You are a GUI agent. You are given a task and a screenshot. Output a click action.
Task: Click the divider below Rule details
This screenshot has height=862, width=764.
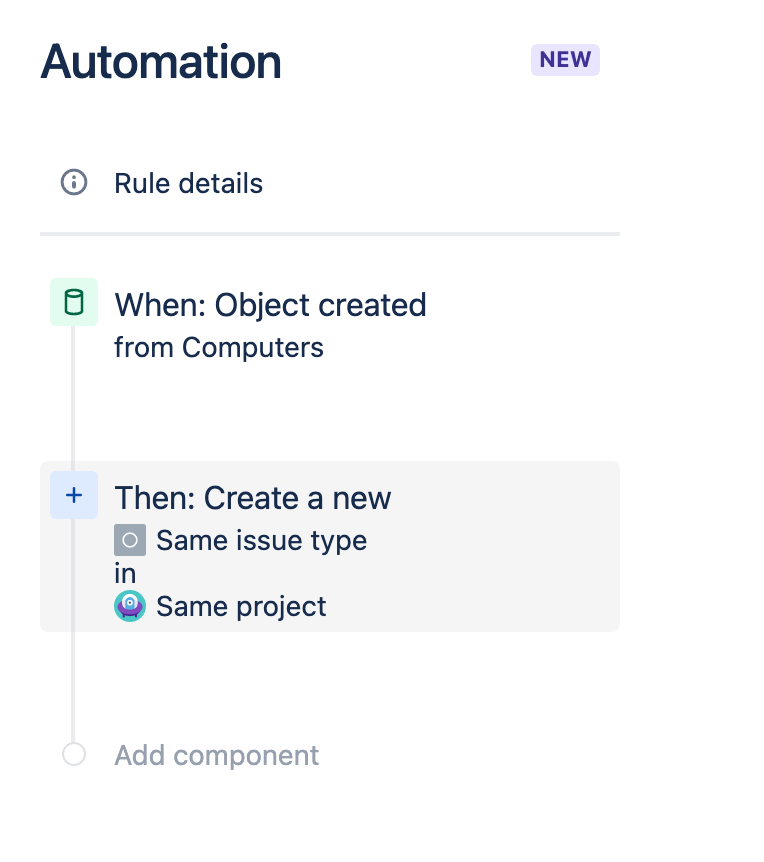[x=330, y=233]
